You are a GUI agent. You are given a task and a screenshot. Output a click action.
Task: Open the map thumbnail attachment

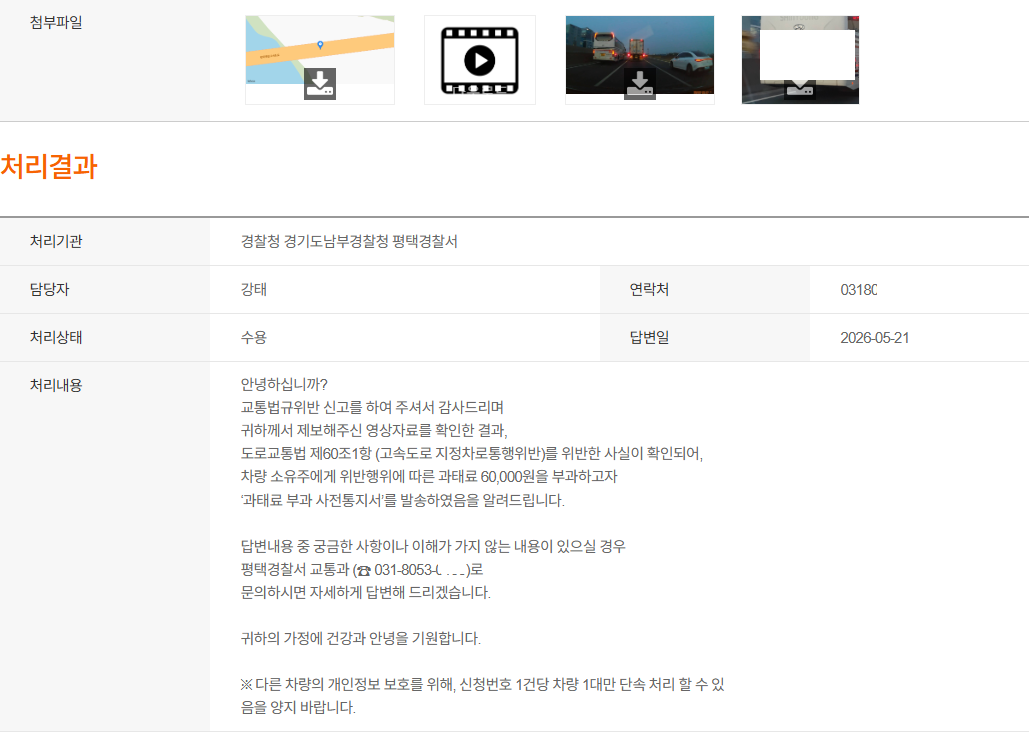pos(320,60)
